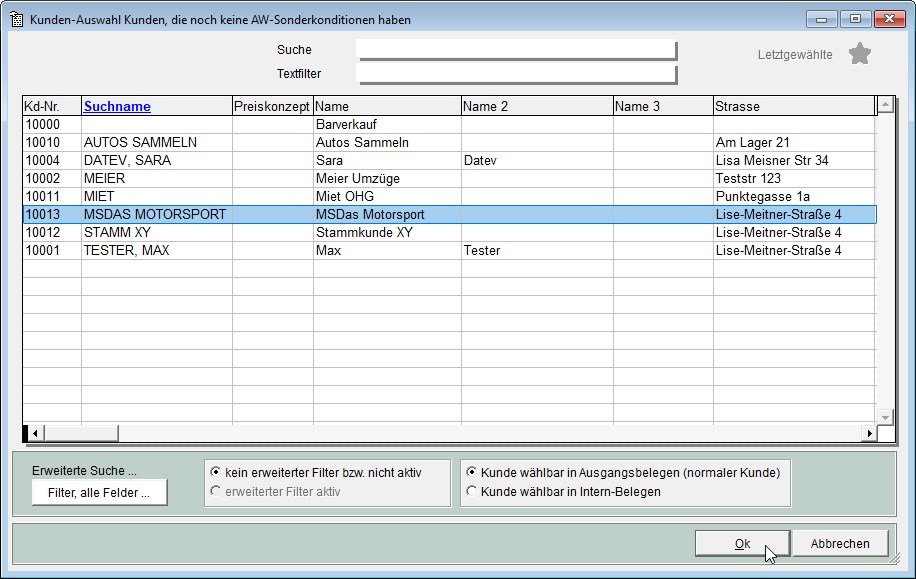Select the STAMM XY customer row
Image resolution: width=916 pixels, height=579 pixels.
pos(449,233)
